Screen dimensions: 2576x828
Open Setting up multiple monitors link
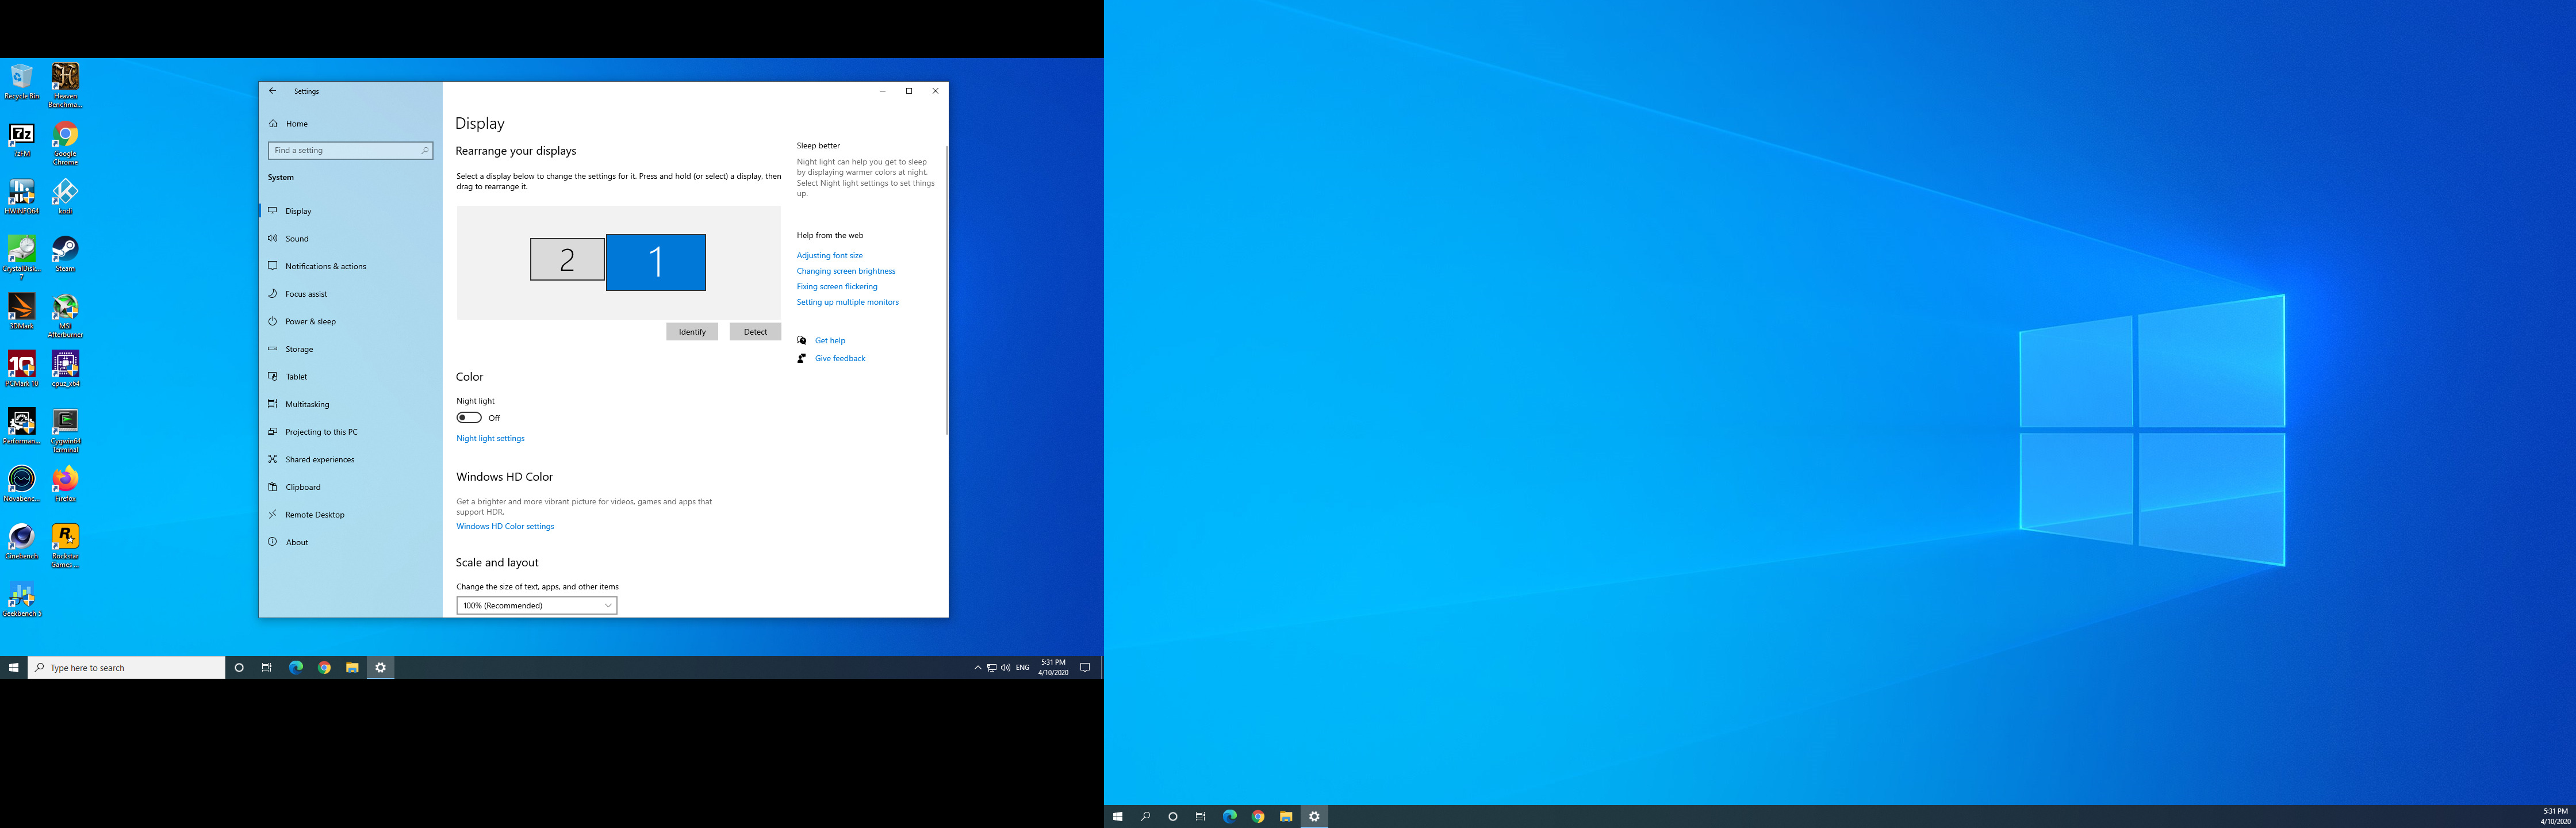pos(847,302)
